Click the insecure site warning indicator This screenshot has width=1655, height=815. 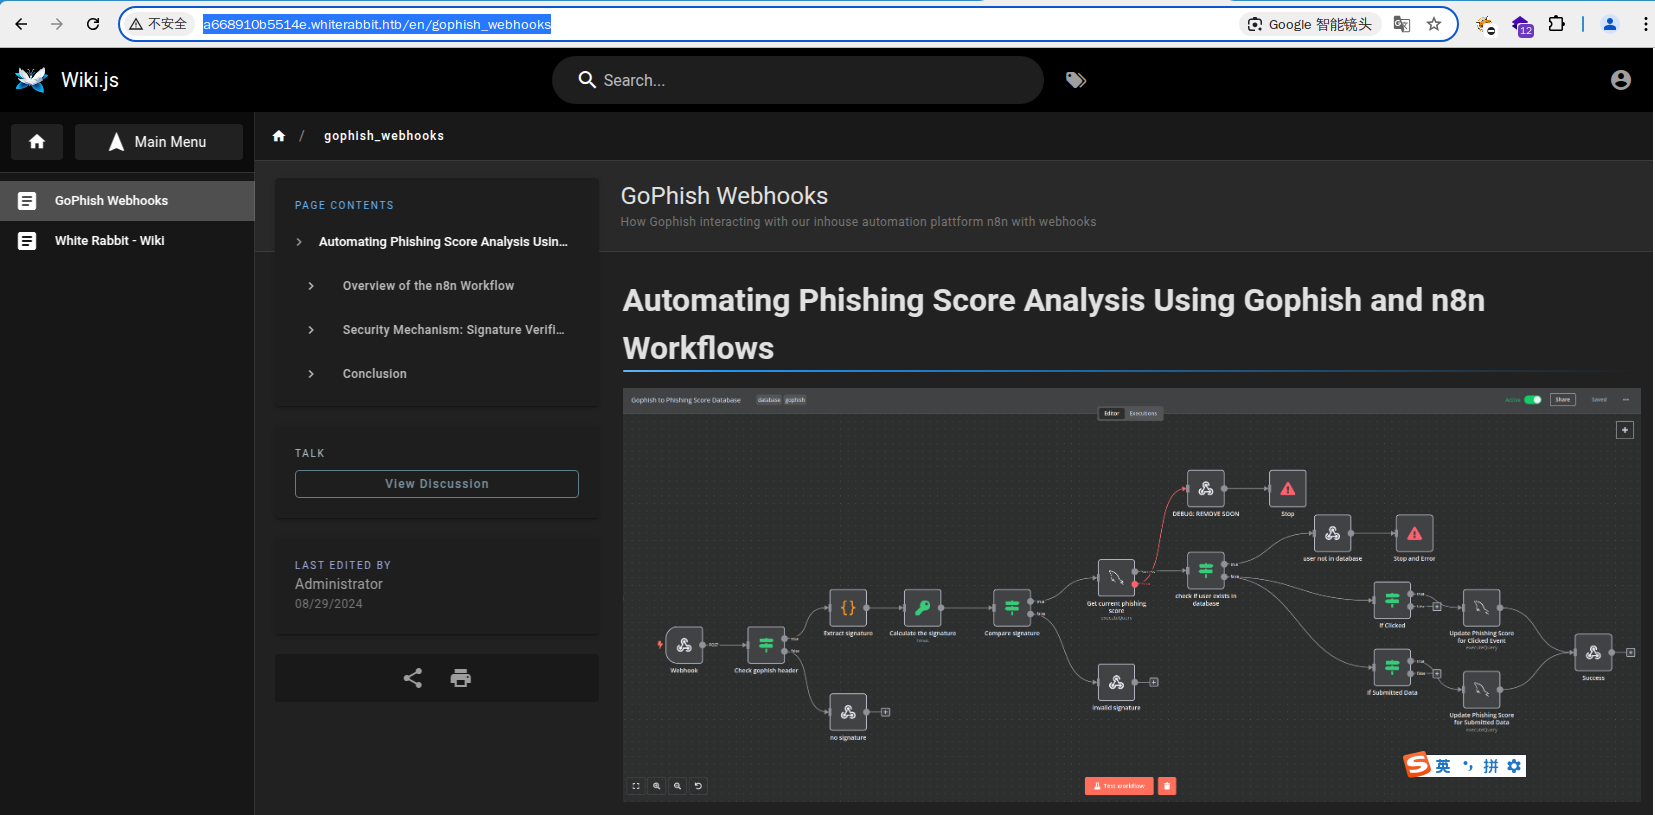point(158,24)
